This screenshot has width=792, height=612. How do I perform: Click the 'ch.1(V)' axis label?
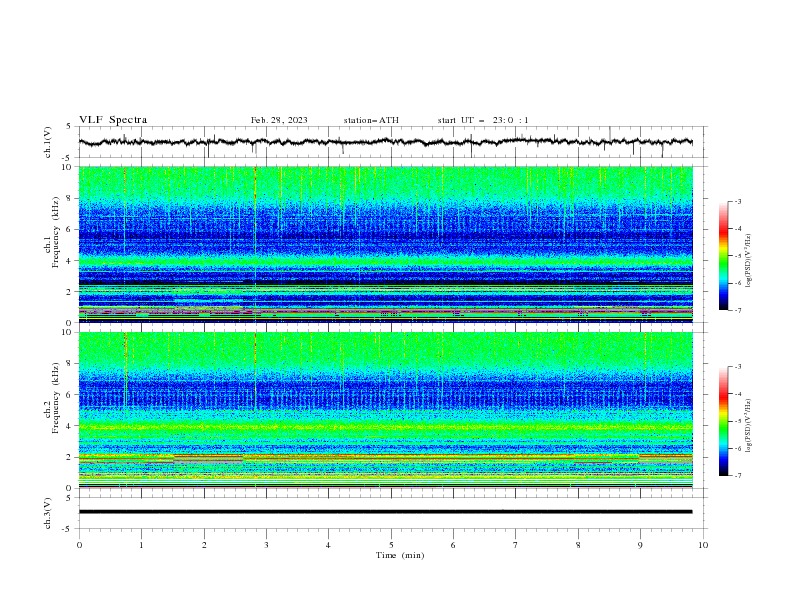[48, 142]
